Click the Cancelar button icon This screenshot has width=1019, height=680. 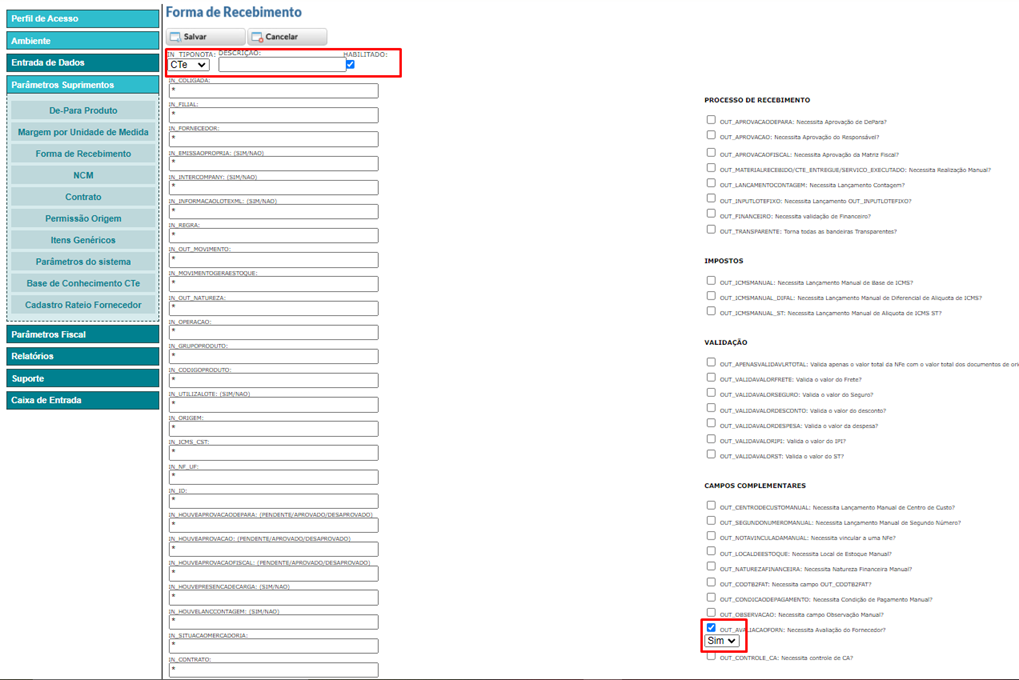(257, 37)
